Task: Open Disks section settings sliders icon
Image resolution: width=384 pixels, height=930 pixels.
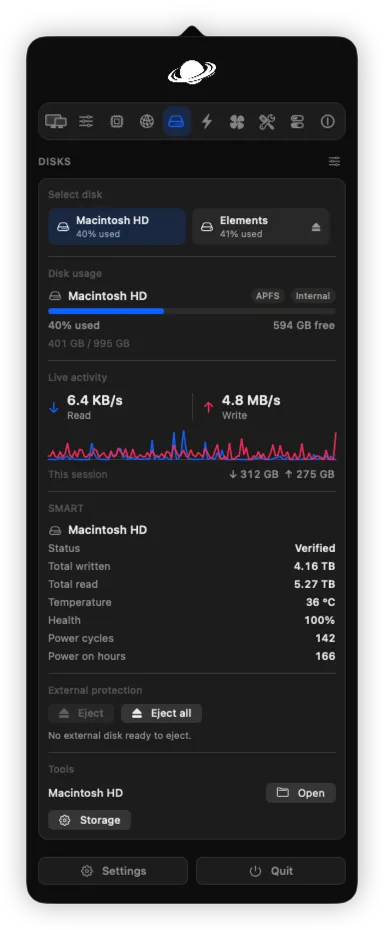Action: pos(335,161)
